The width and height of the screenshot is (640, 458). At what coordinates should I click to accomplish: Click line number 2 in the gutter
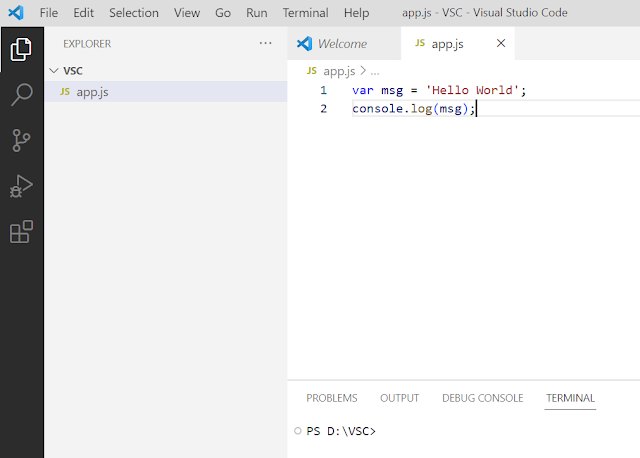tap(323, 109)
